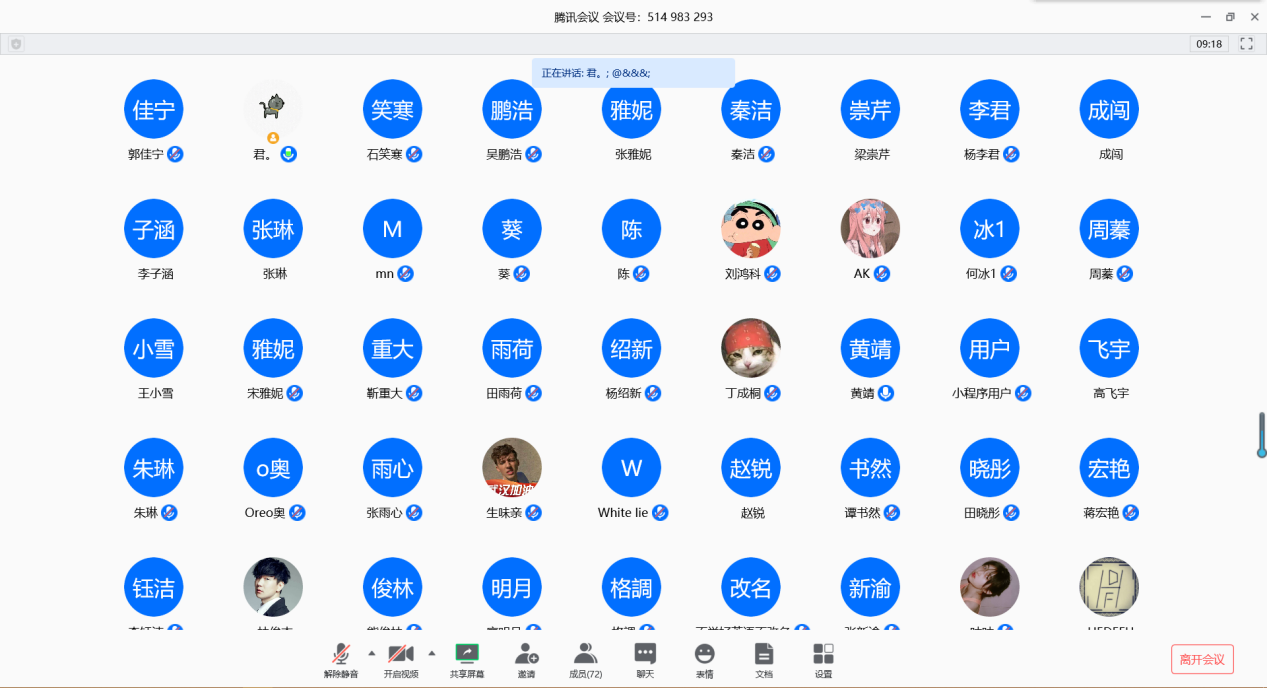Open the invite (邀请) dialog
This screenshot has width=1267, height=688.
coord(526,659)
